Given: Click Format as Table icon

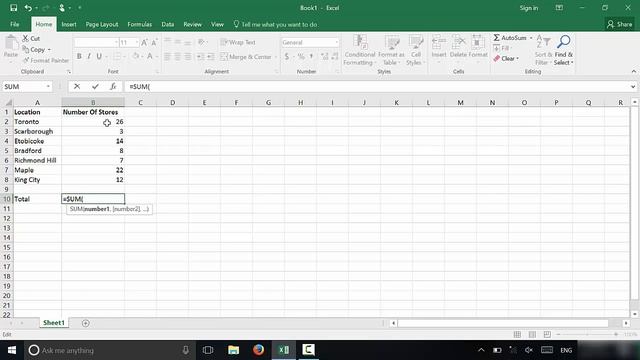Looking at the screenshot, I should (392, 42).
